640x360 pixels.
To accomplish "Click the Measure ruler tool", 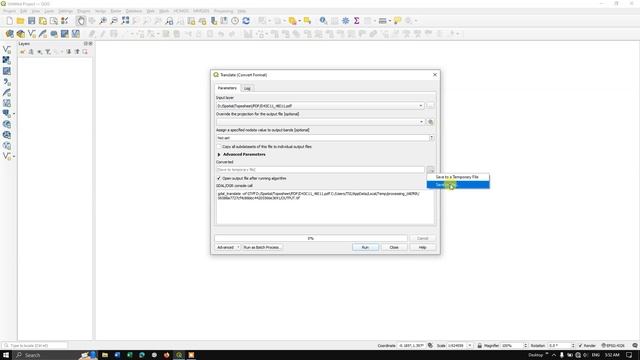I will [x=382, y=21].
